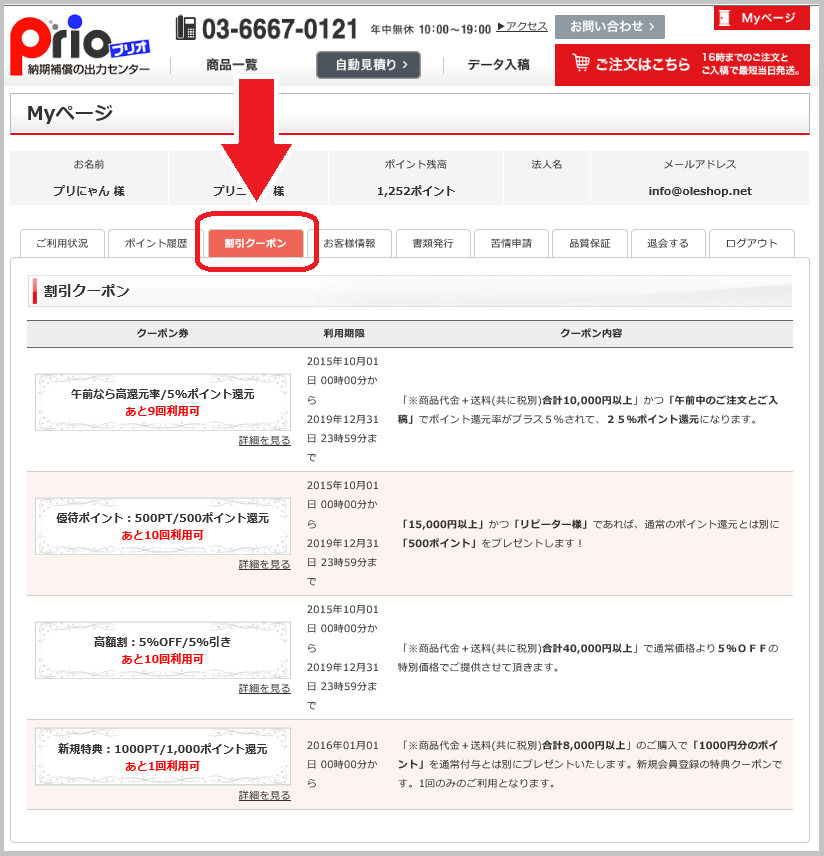This screenshot has height=856, width=824.
Task: Click the Prio logo
Action: point(80,45)
